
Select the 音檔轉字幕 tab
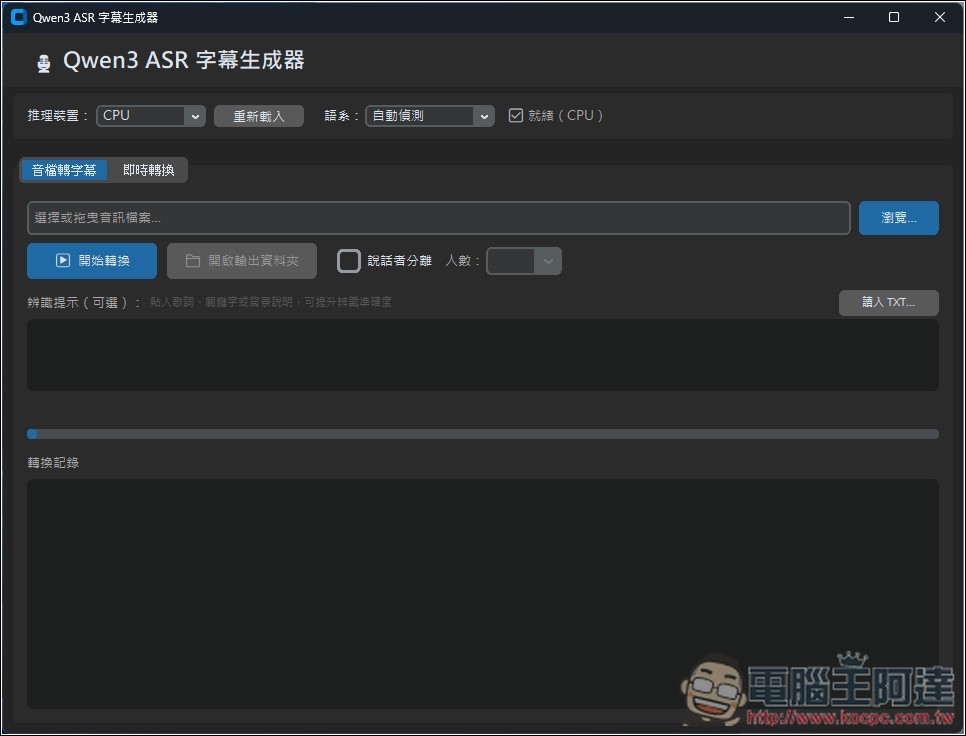pos(63,169)
